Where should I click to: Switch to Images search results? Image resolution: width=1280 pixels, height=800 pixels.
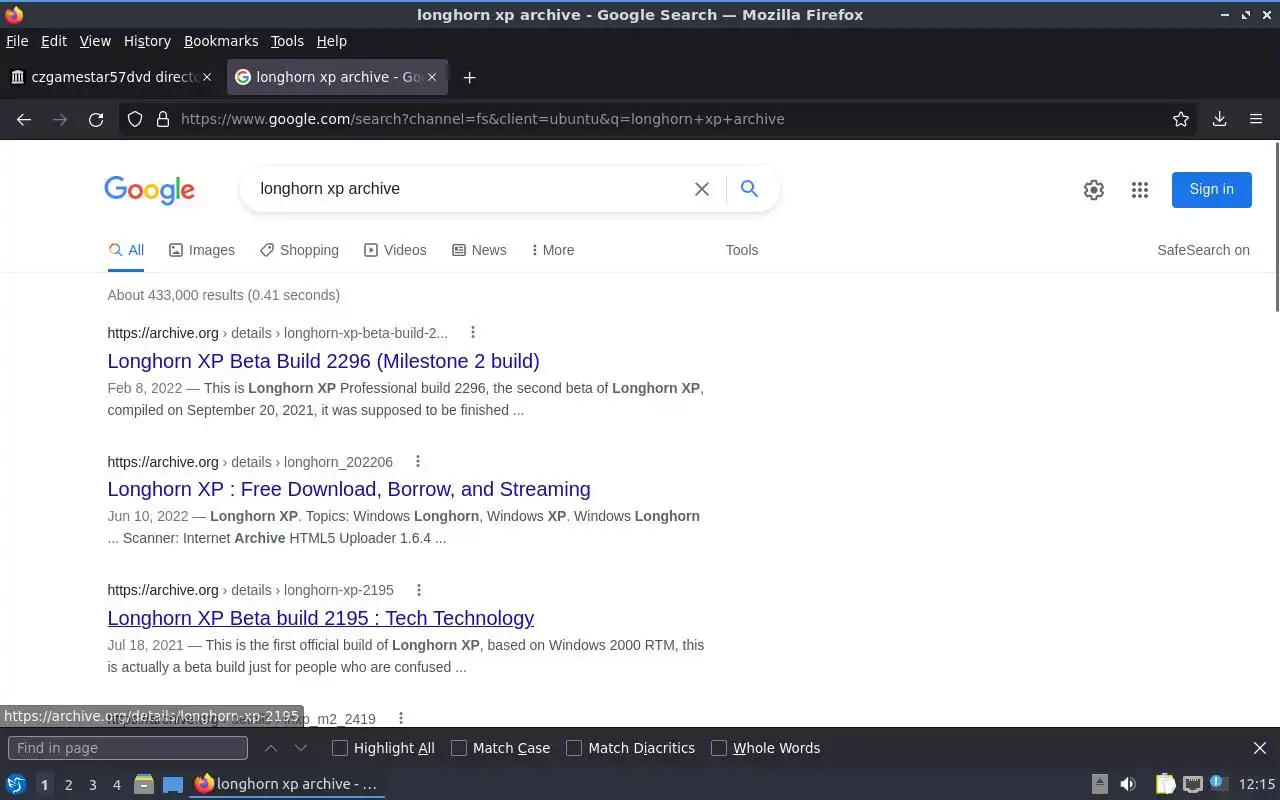pyautogui.click(x=202, y=250)
